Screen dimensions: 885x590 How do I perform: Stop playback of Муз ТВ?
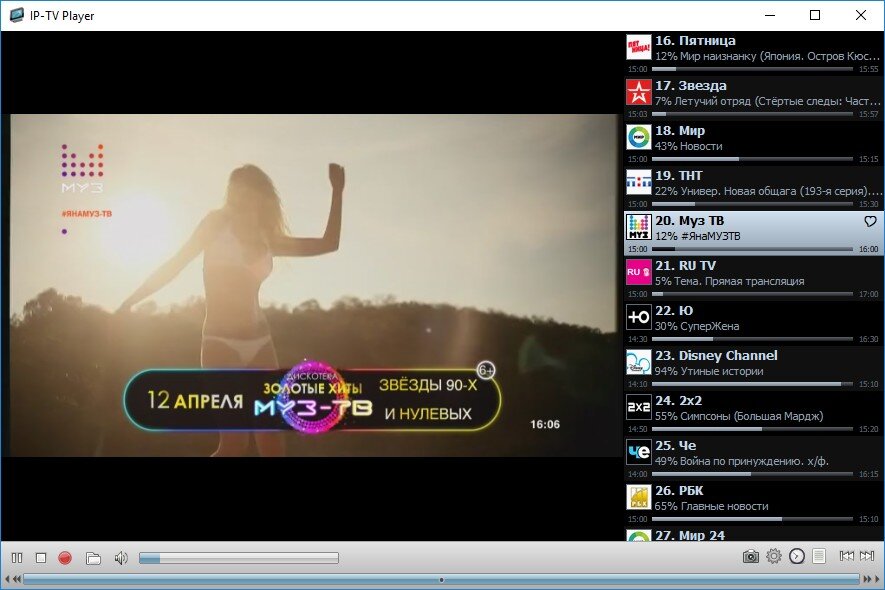pos(40,556)
